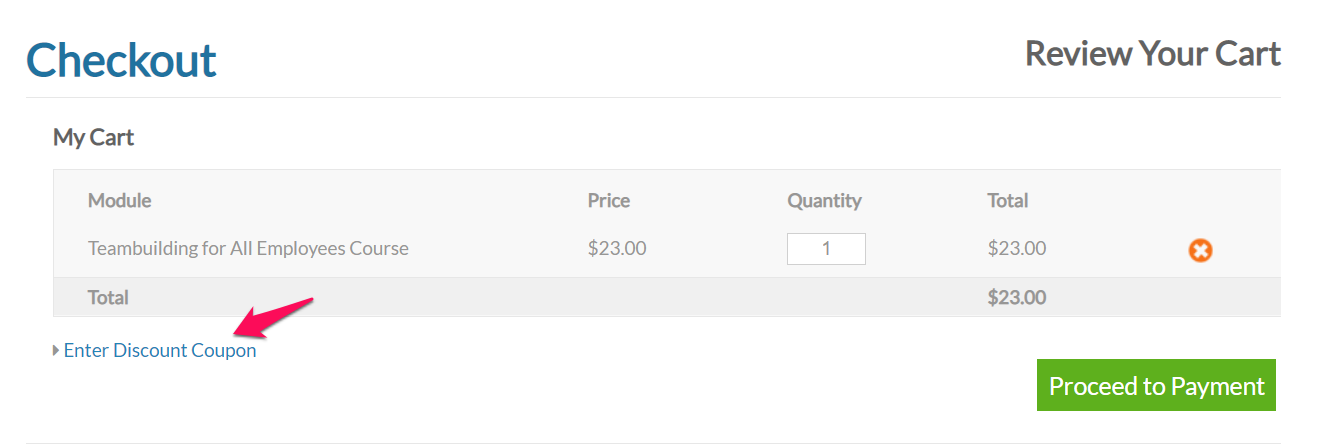Click the Total column header

click(x=1008, y=200)
